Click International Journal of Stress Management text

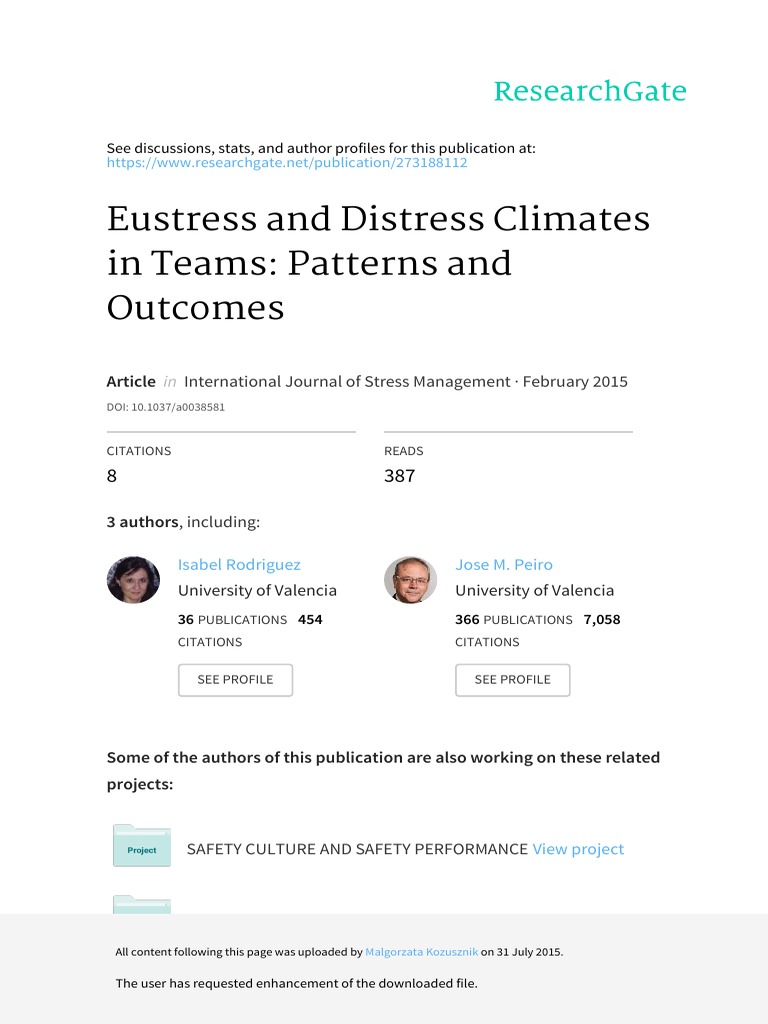click(347, 381)
